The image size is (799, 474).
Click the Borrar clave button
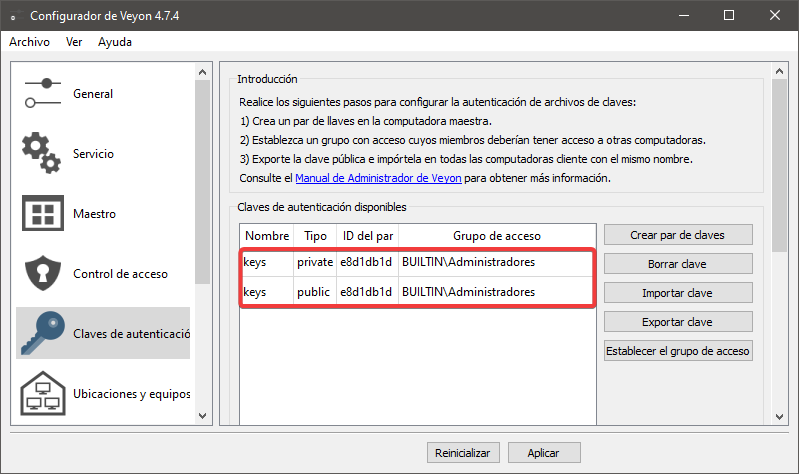[678, 264]
